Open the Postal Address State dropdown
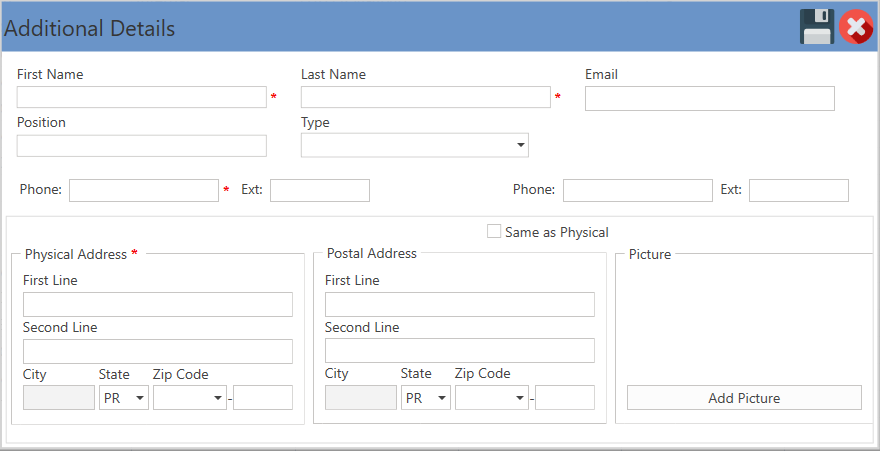The image size is (880, 451). pos(426,398)
